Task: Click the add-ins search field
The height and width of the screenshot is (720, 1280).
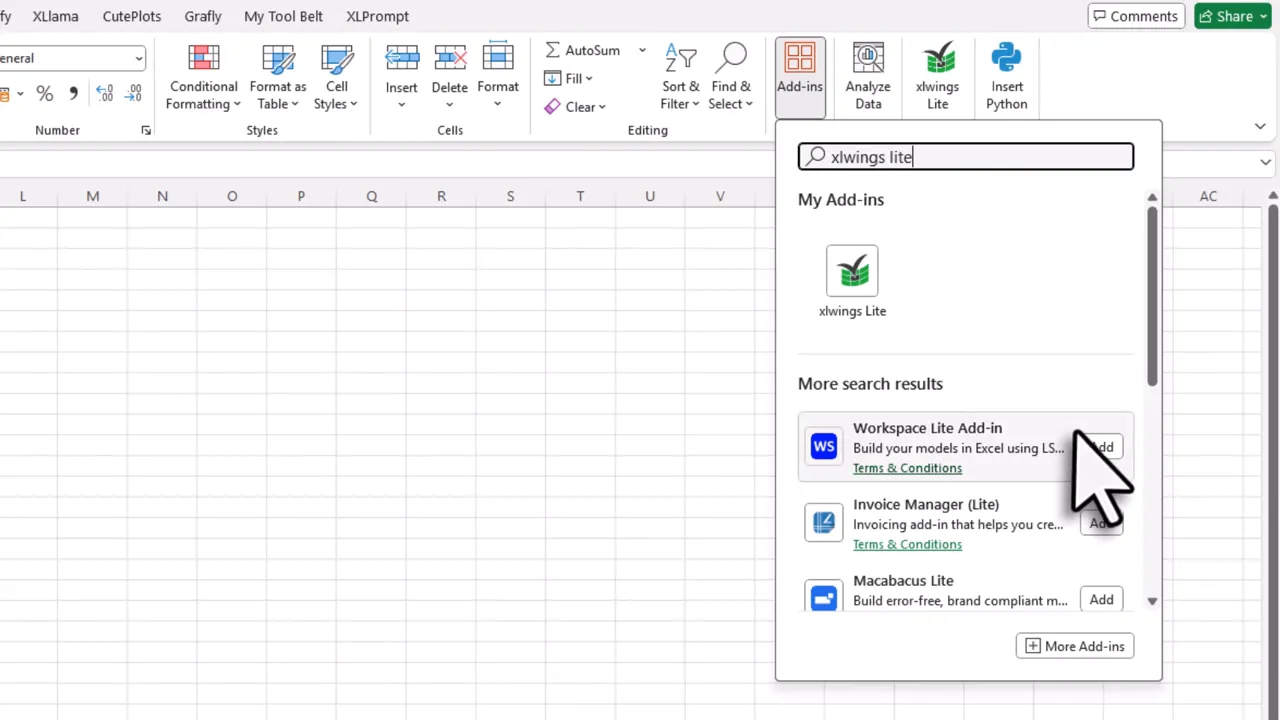Action: tap(964, 156)
